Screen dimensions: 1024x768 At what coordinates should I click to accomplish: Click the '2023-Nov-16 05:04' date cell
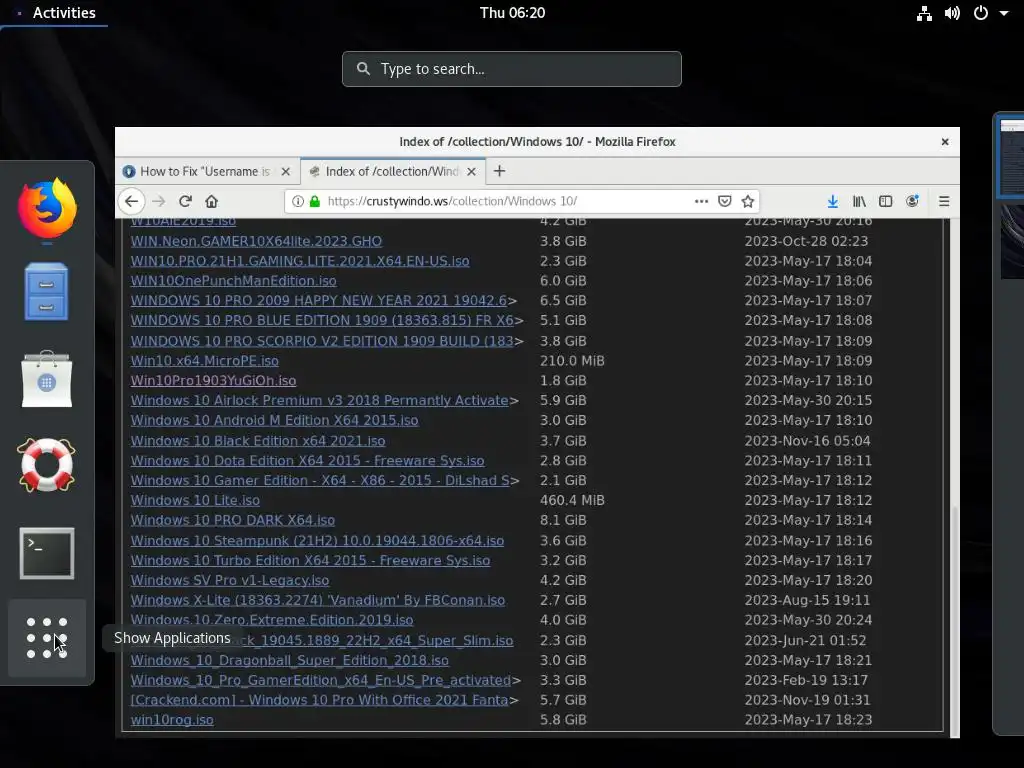pyautogui.click(x=807, y=441)
